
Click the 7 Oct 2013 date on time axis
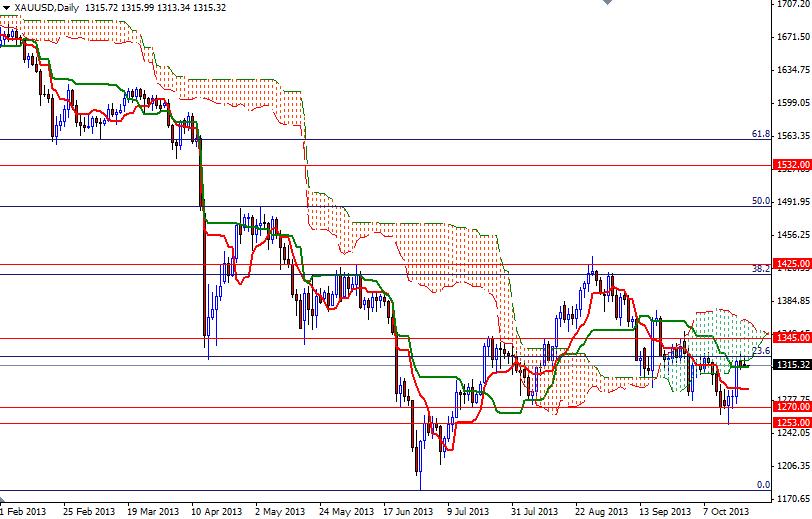coord(726,511)
